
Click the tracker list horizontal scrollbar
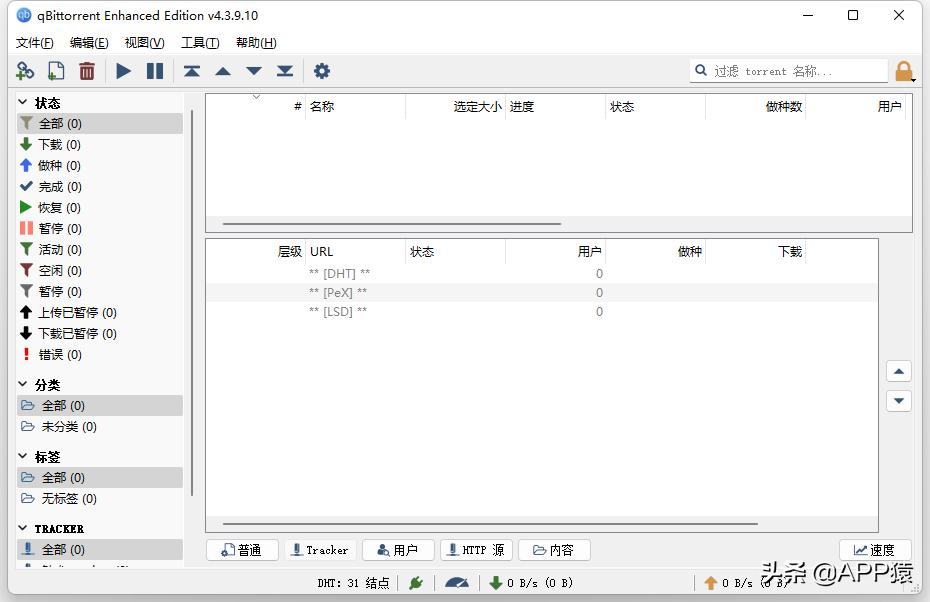pyautogui.click(x=490, y=524)
